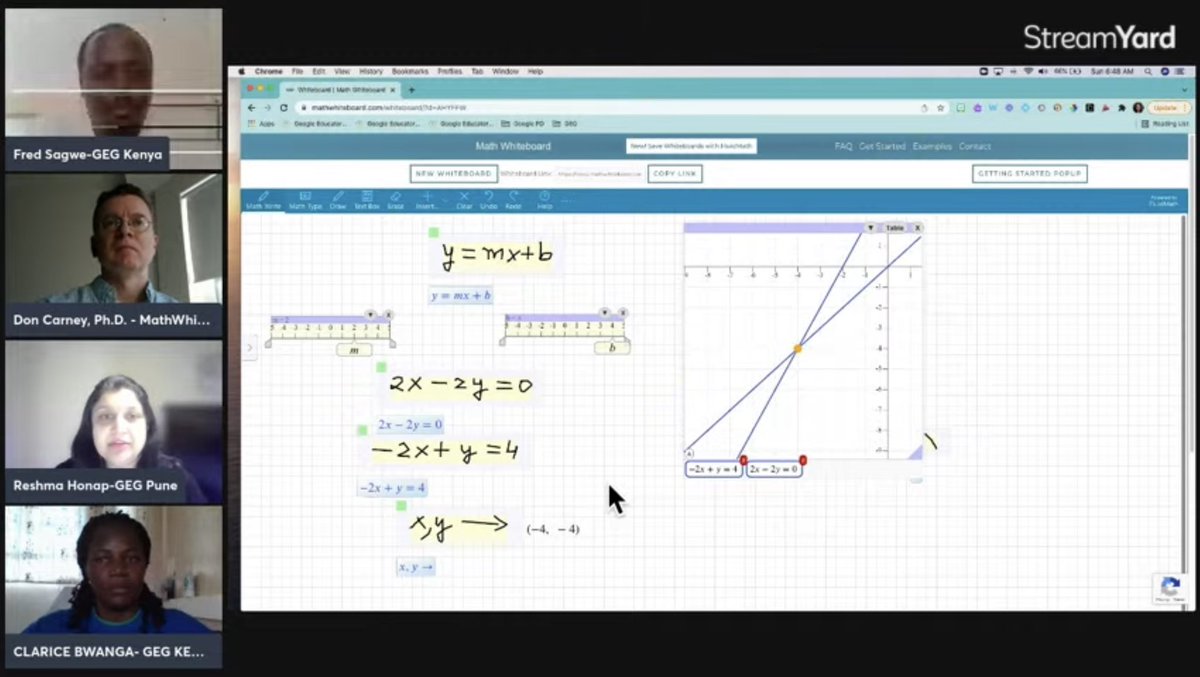Open the Examples link
Viewport: 1200px width, 677px height.
pos(932,146)
